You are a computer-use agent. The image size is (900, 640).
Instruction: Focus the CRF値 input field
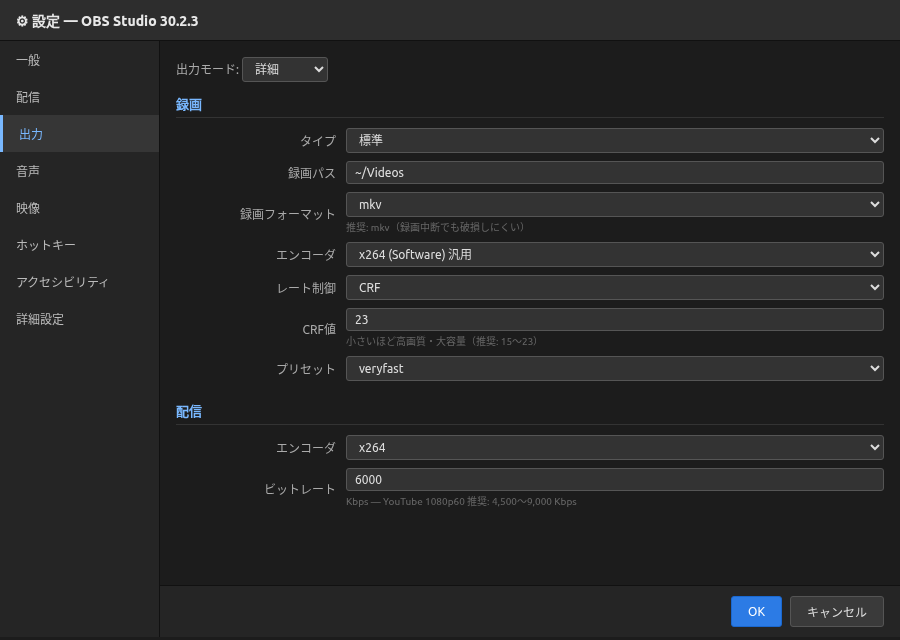click(614, 319)
